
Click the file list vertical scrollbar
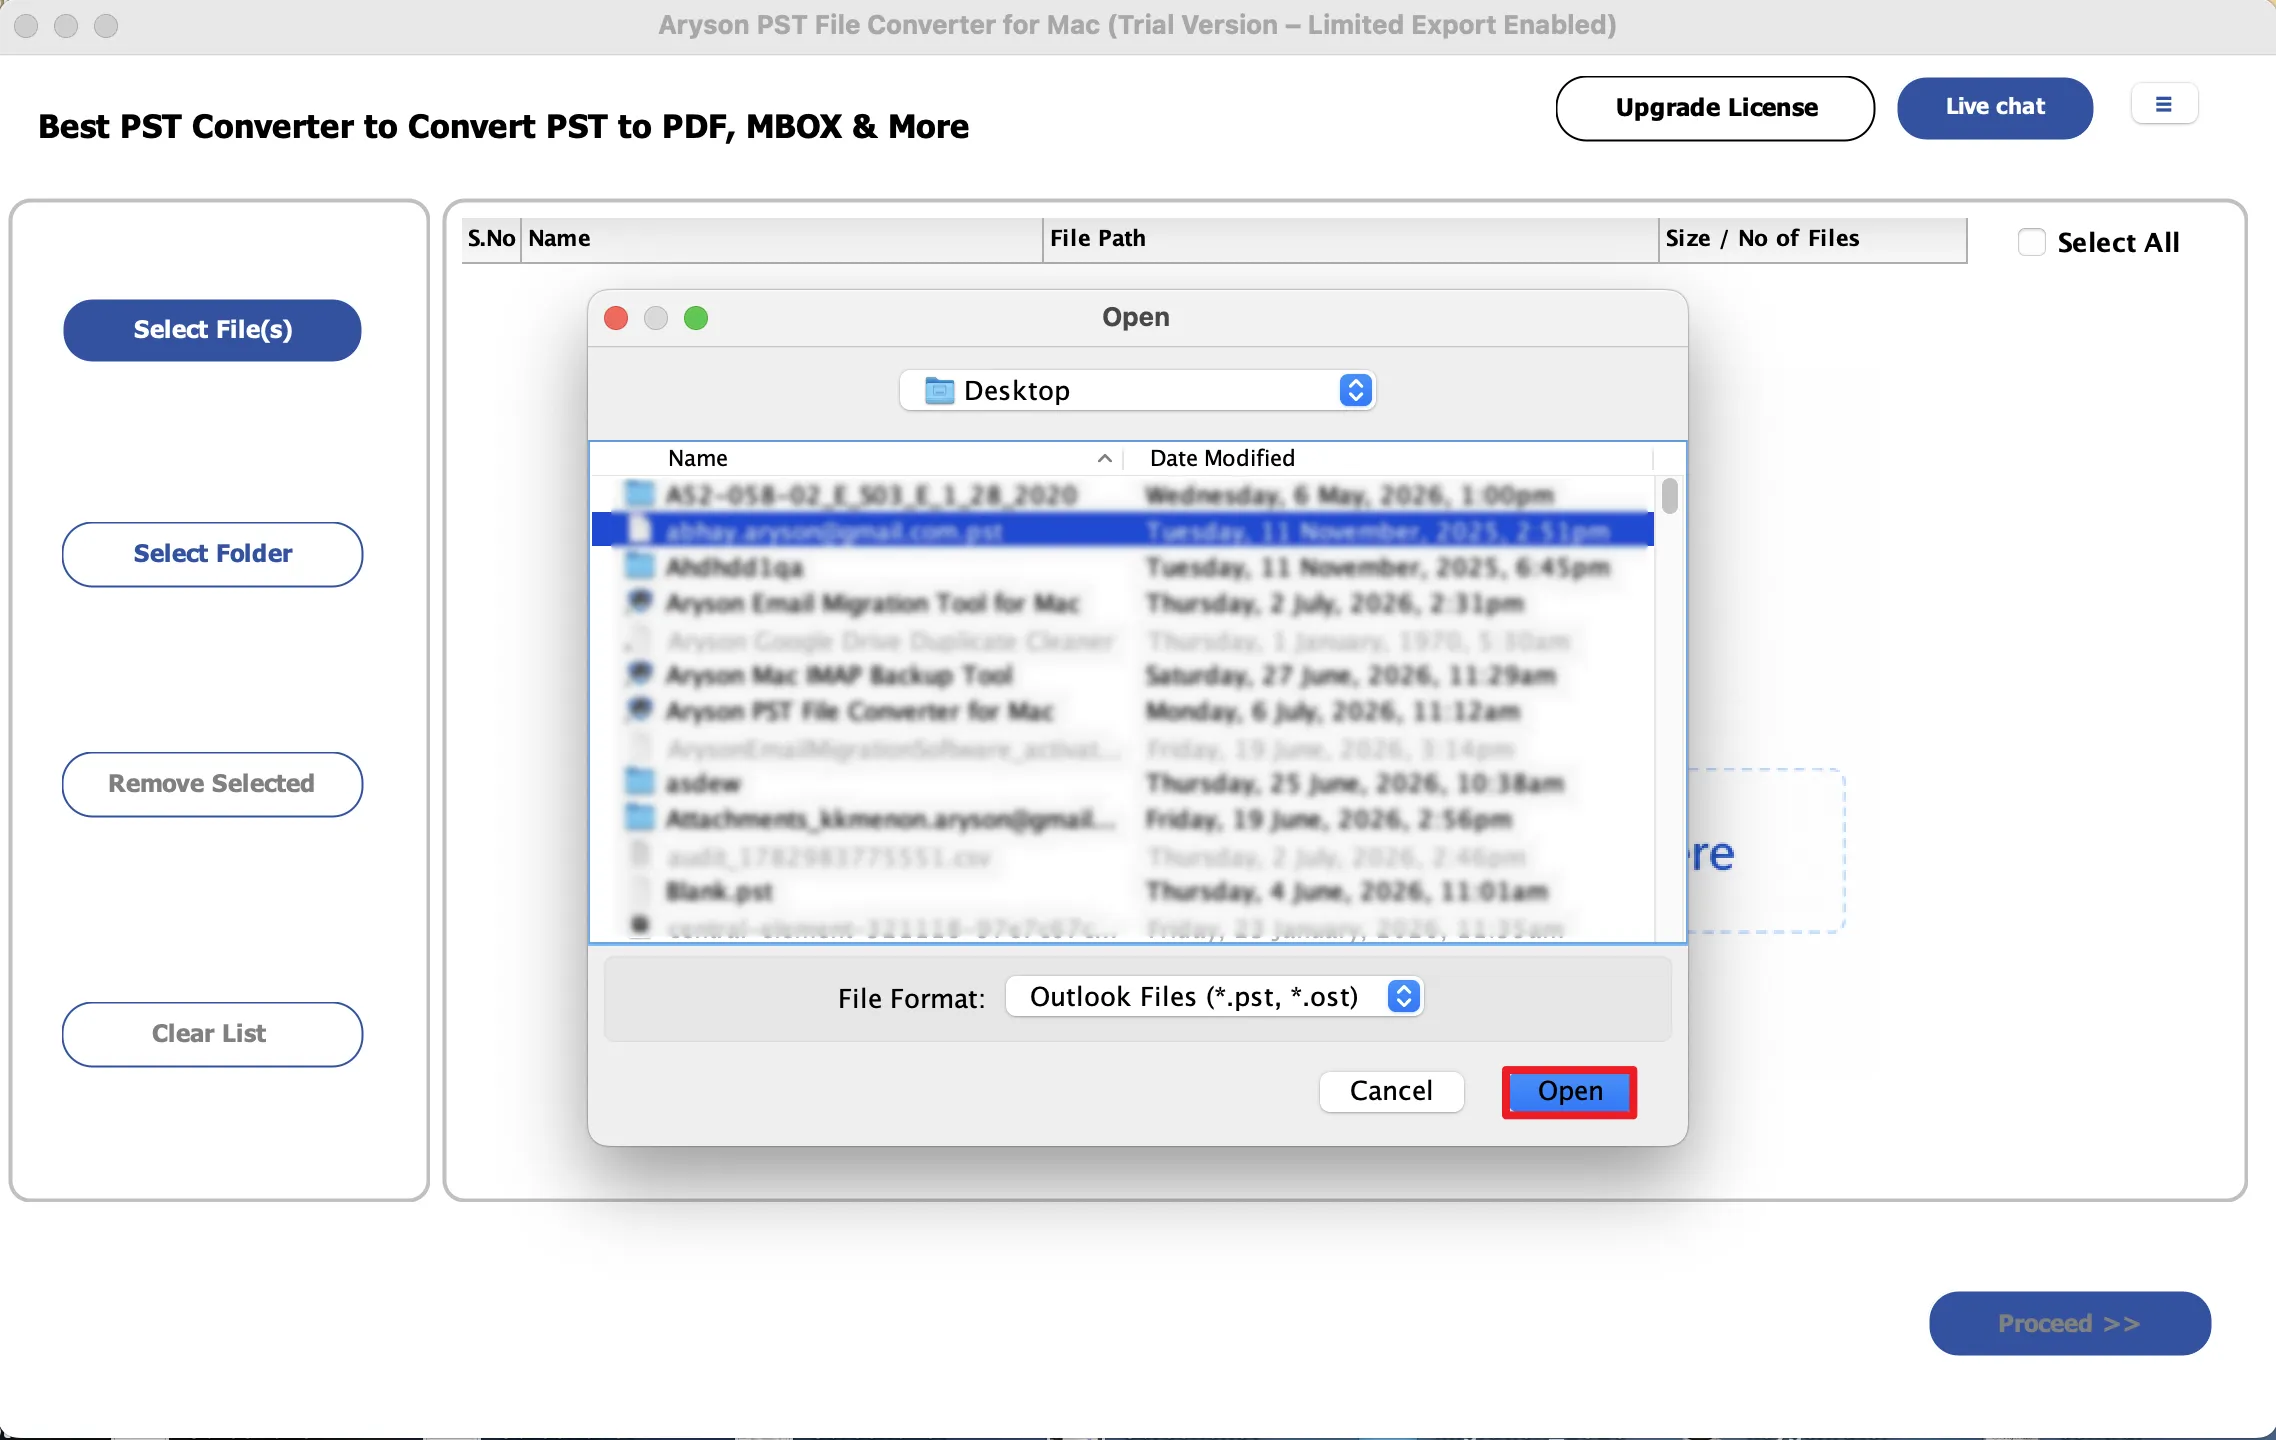pos(1669,497)
